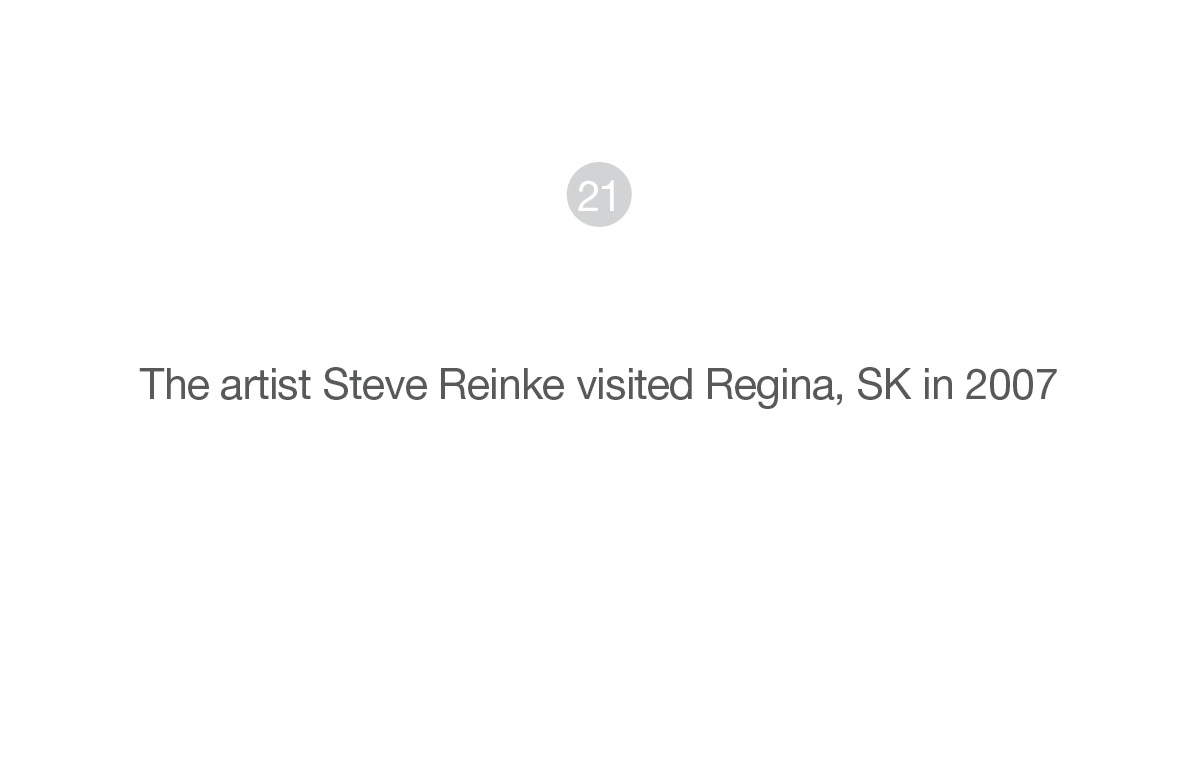This screenshot has height=776, width=1199.
Task: Click the digit 1 inside the gray badge
Action: point(610,196)
